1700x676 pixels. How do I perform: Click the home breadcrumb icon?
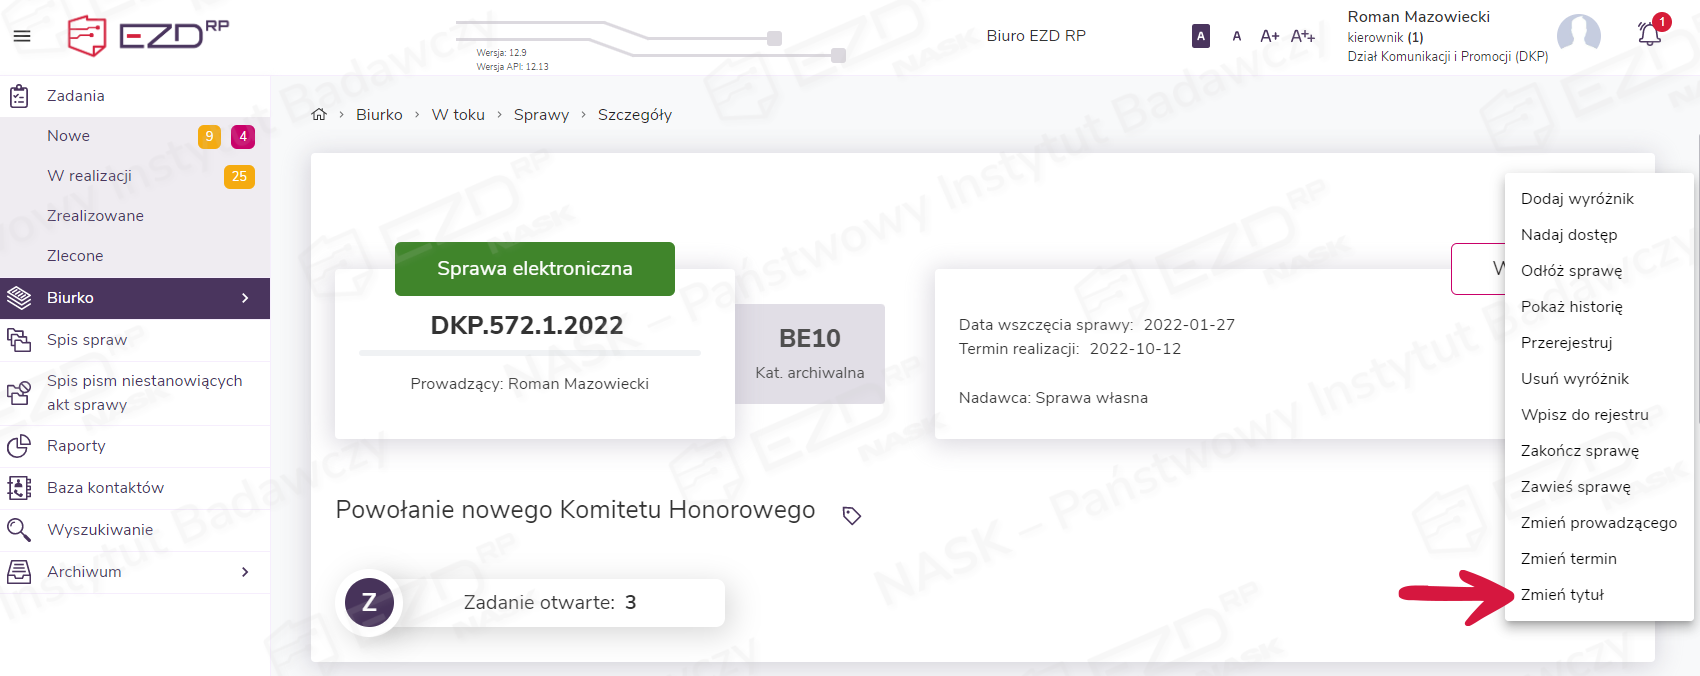(319, 115)
